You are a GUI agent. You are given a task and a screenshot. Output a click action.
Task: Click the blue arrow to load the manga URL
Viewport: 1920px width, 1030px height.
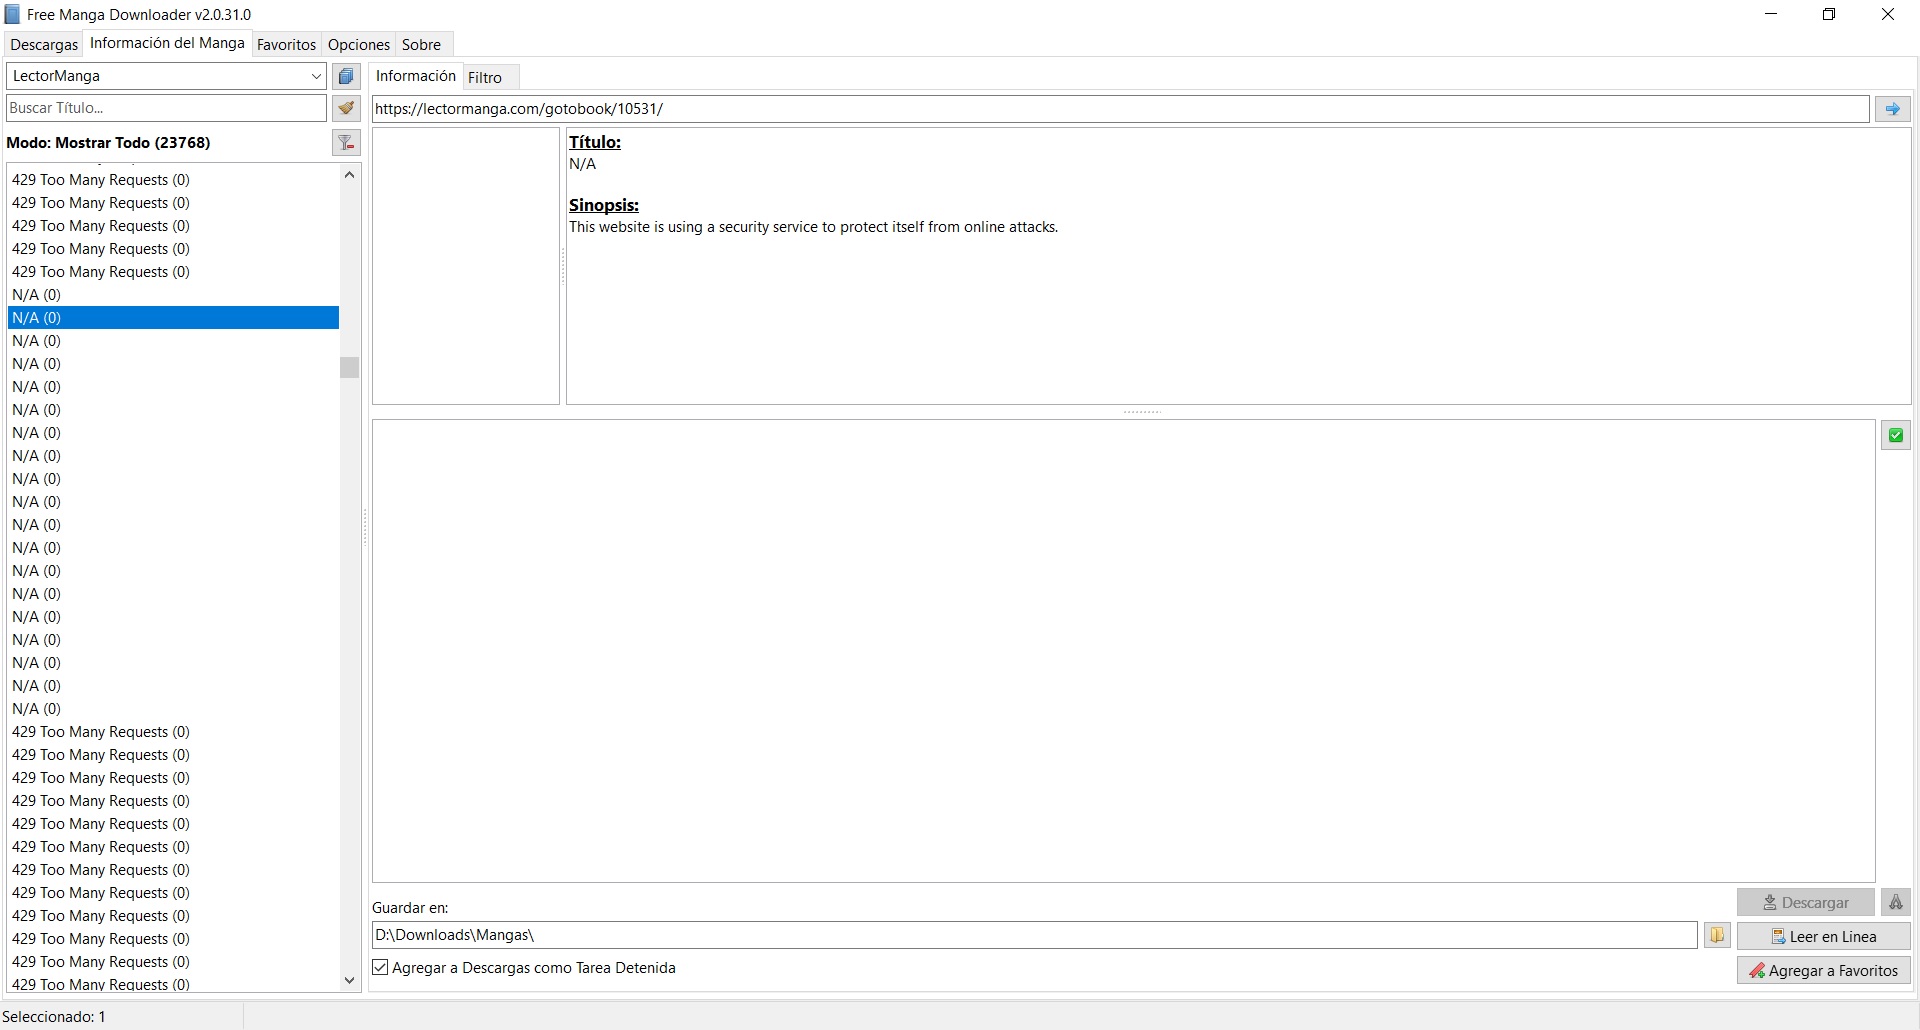point(1892,108)
